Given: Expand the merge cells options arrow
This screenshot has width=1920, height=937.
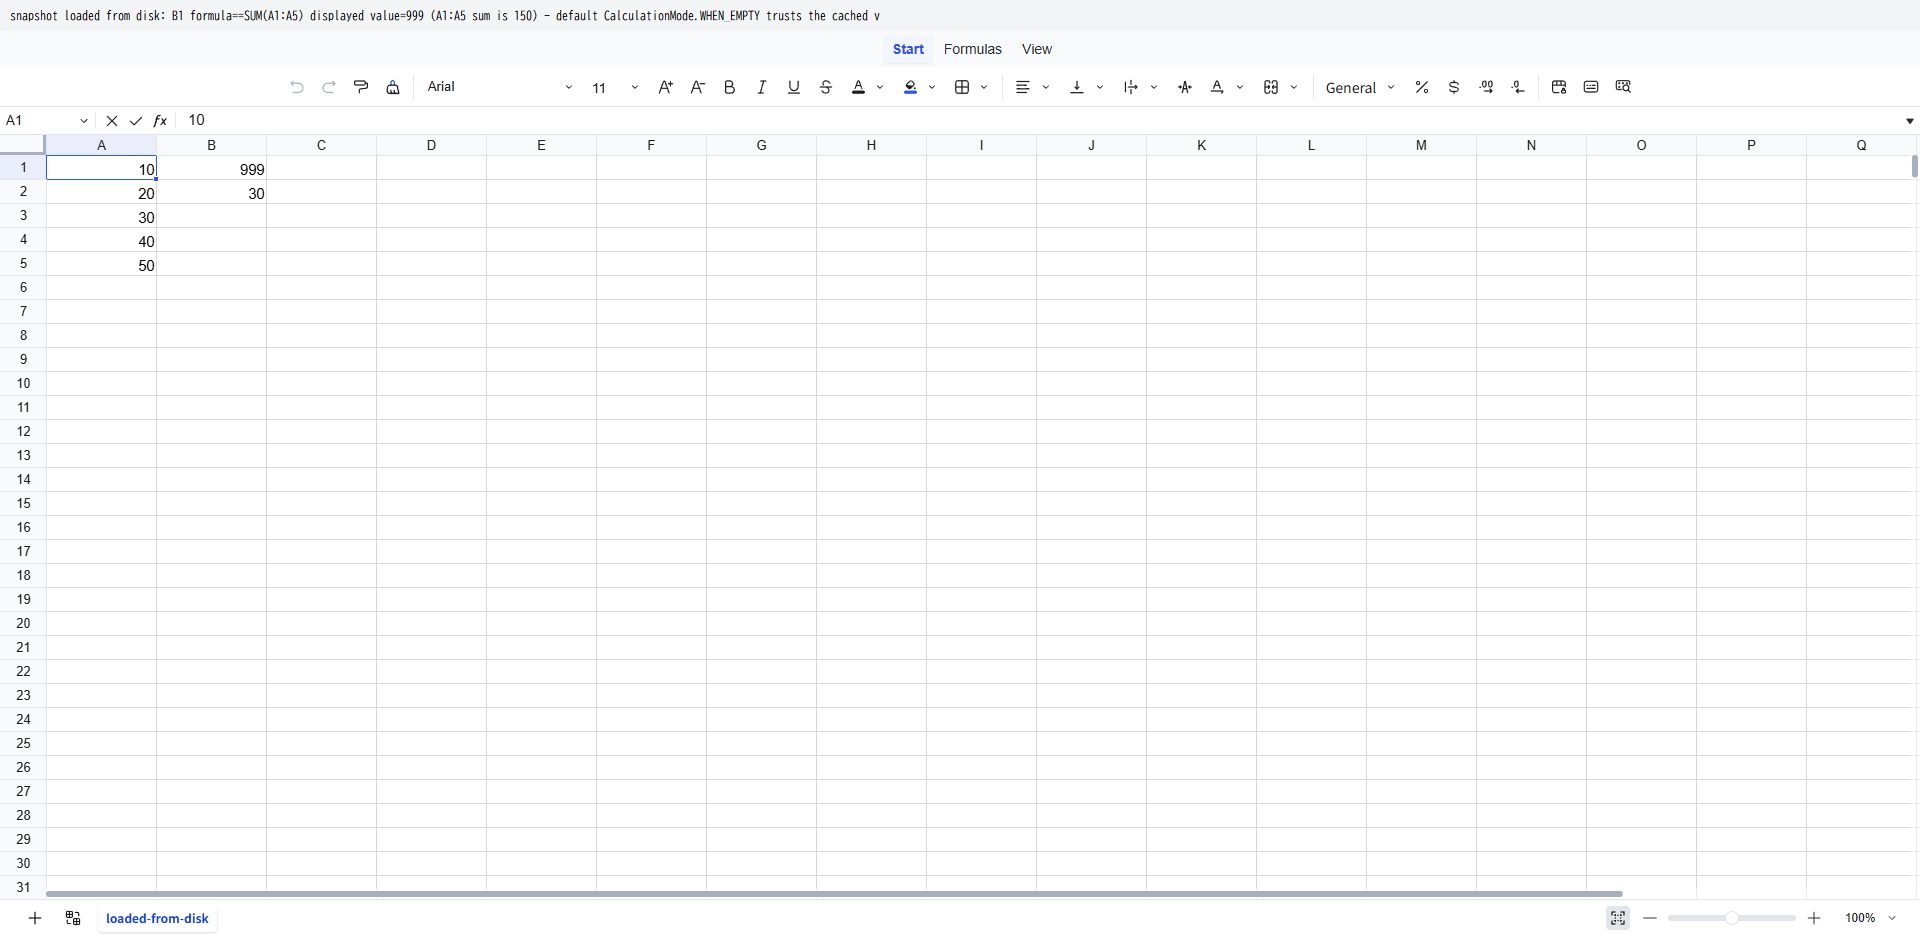Looking at the screenshot, I should [1294, 87].
